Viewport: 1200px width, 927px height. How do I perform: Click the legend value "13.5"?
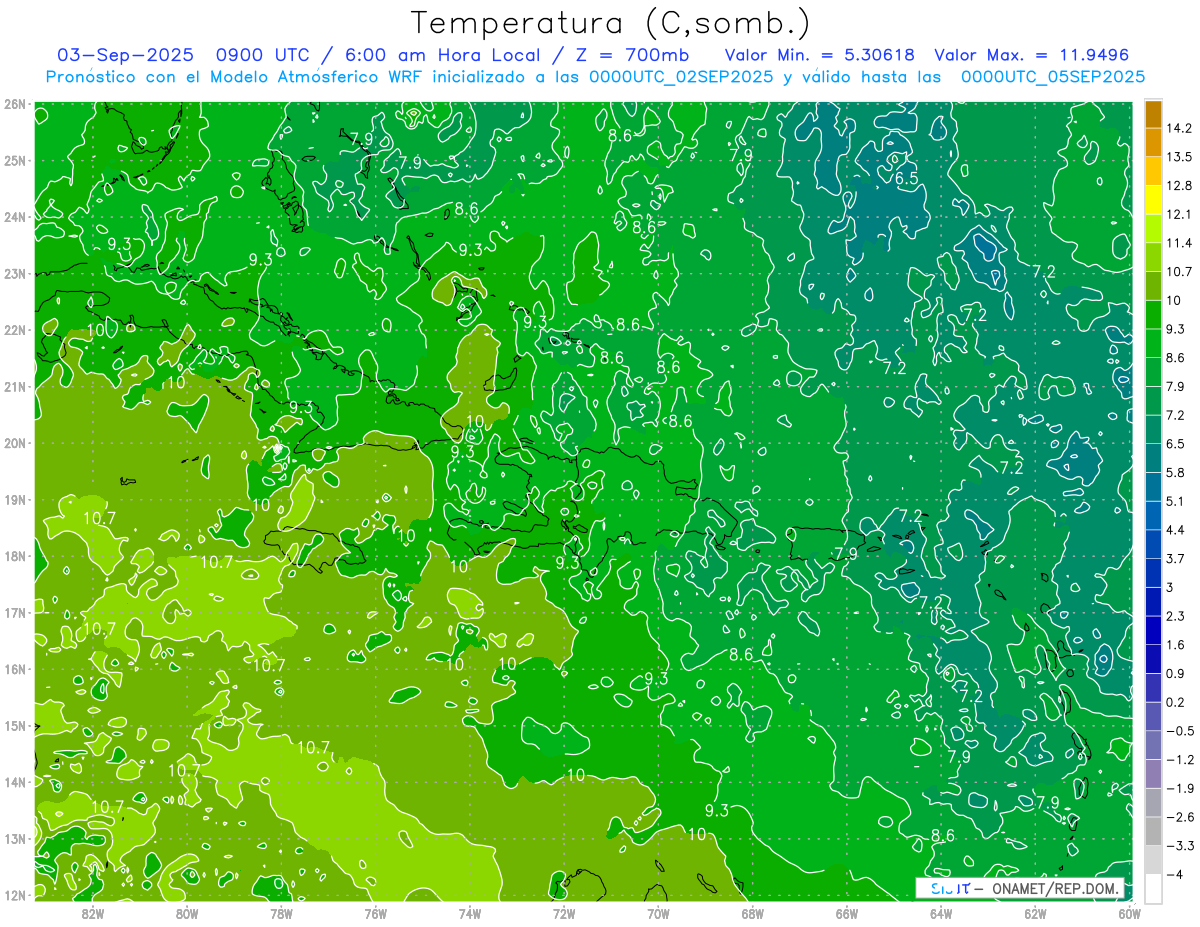(x=1179, y=157)
